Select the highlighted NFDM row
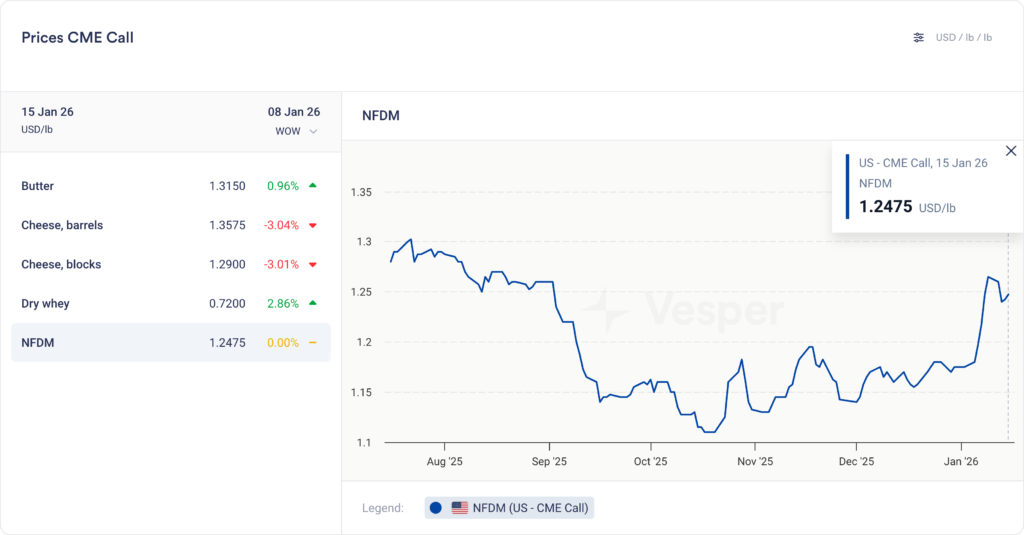The width and height of the screenshot is (1024, 535). (x=170, y=342)
